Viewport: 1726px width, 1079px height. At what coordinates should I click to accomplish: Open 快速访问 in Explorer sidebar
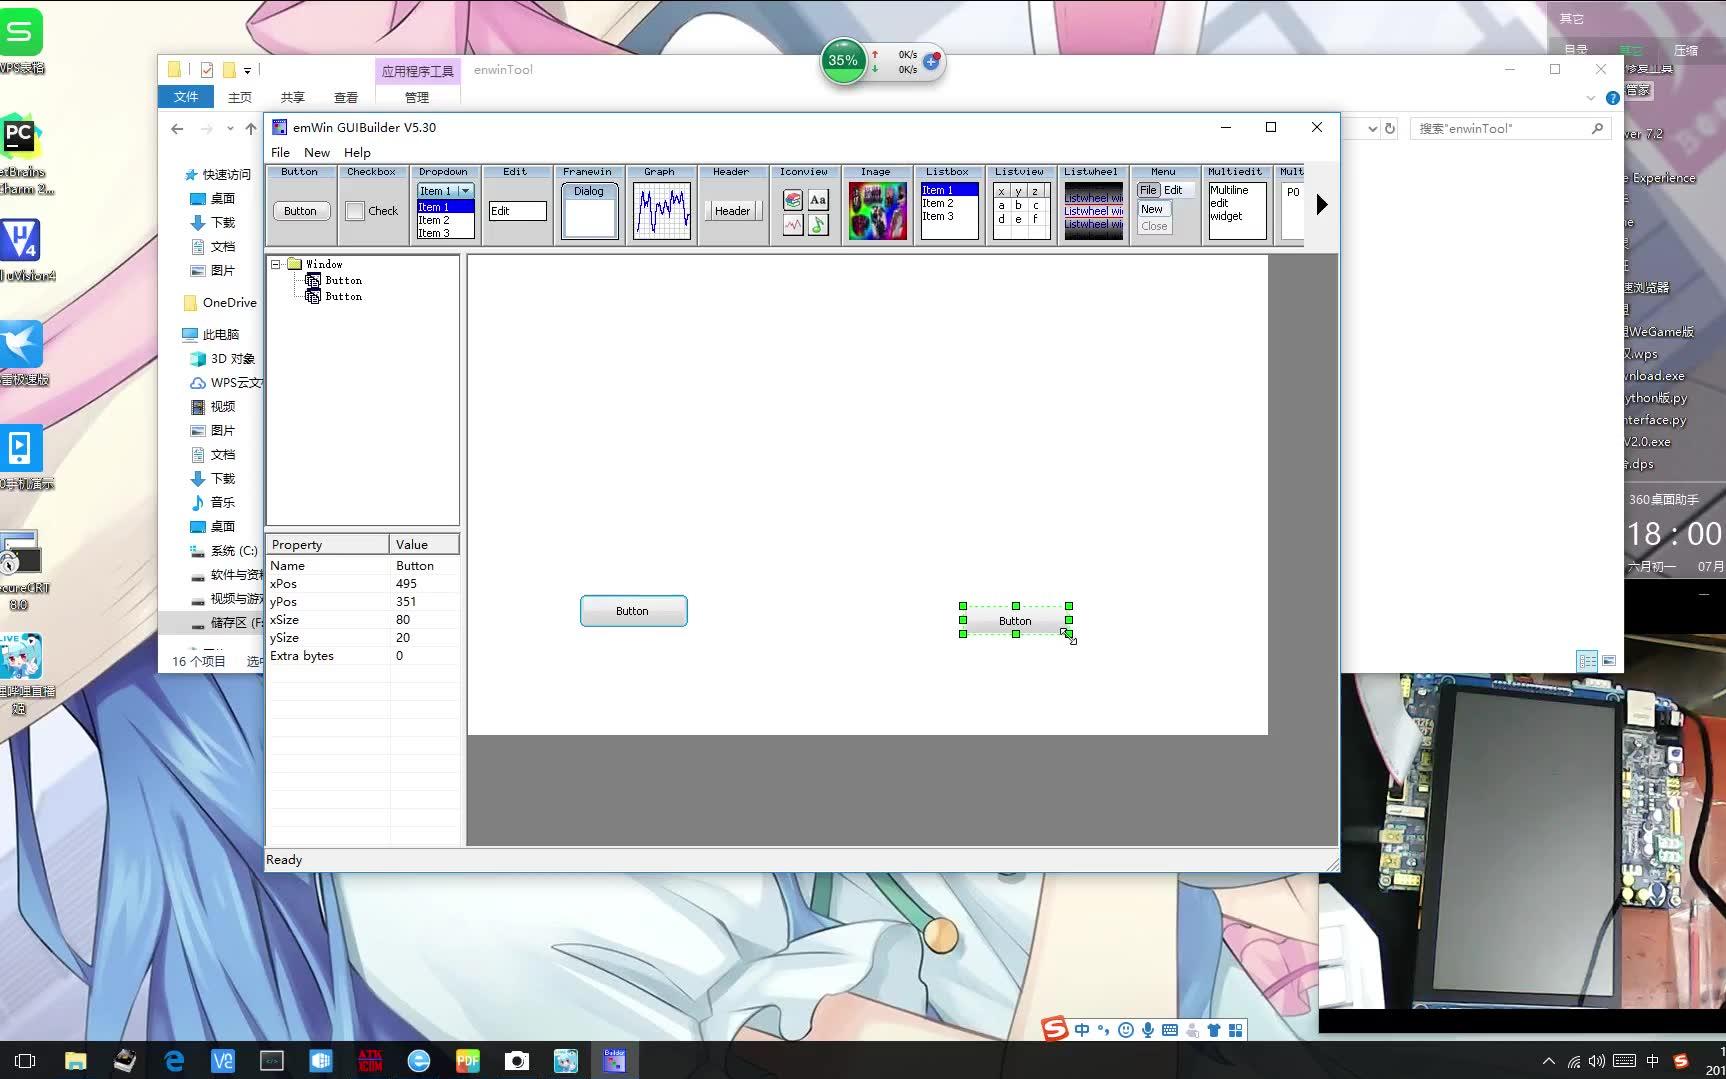(219, 174)
